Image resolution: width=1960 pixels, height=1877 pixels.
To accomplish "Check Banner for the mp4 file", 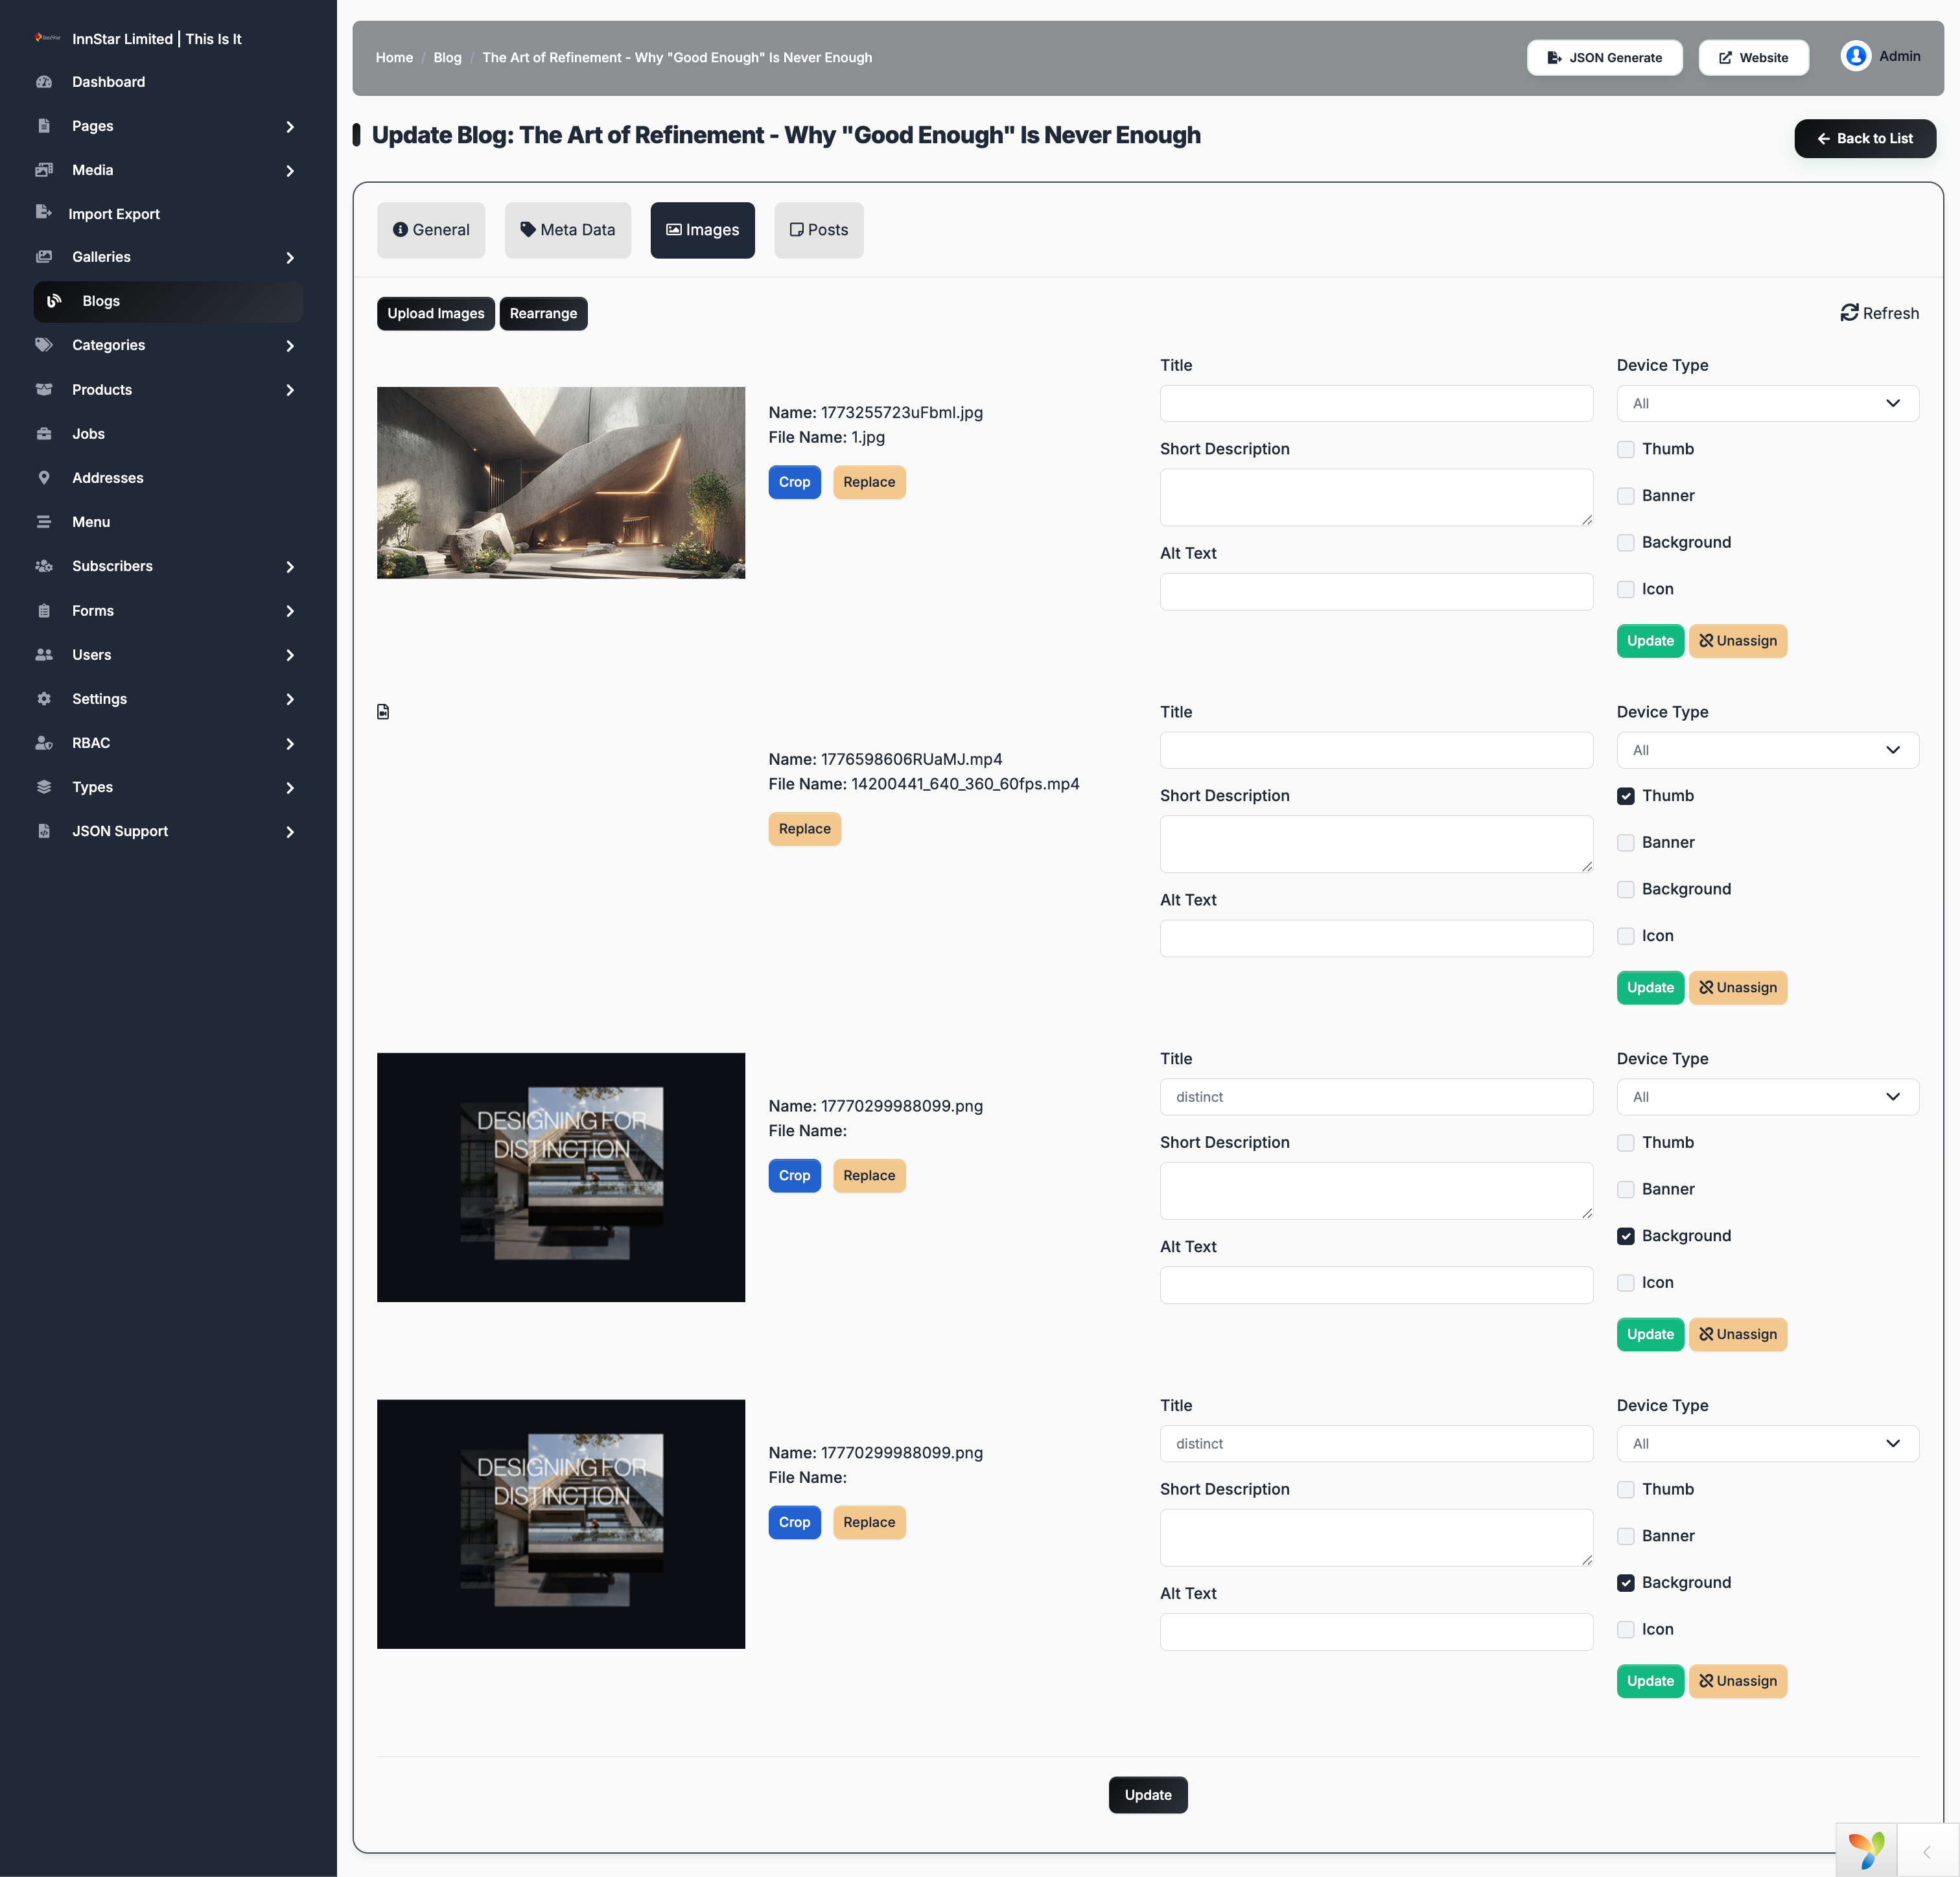I will (1626, 843).
